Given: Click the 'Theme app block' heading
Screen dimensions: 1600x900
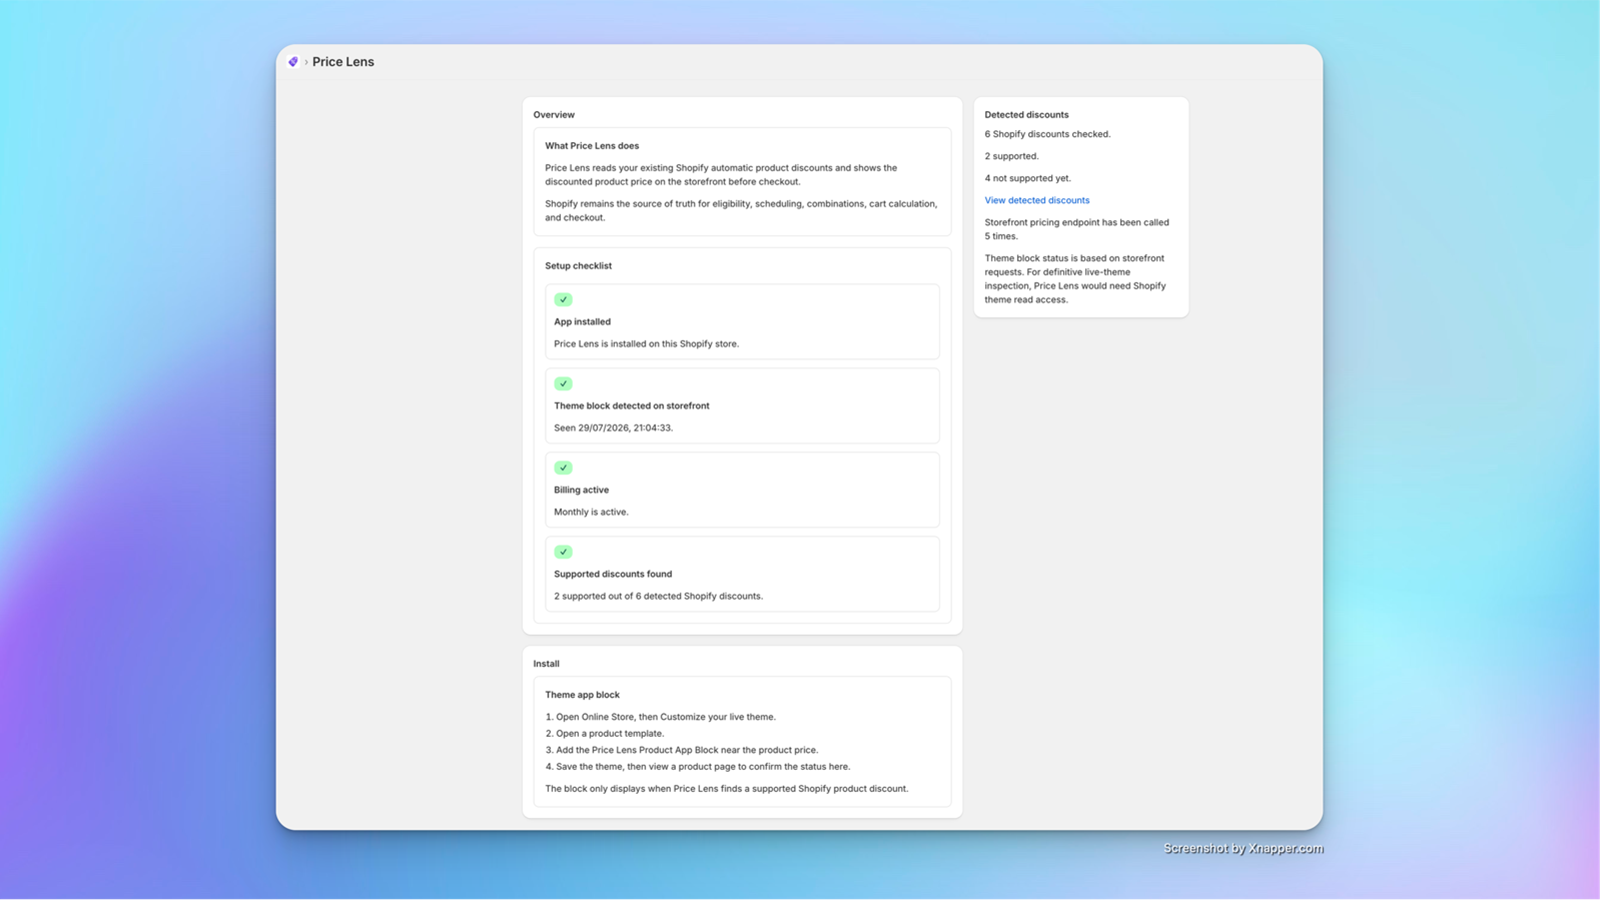Looking at the screenshot, I should click(582, 695).
